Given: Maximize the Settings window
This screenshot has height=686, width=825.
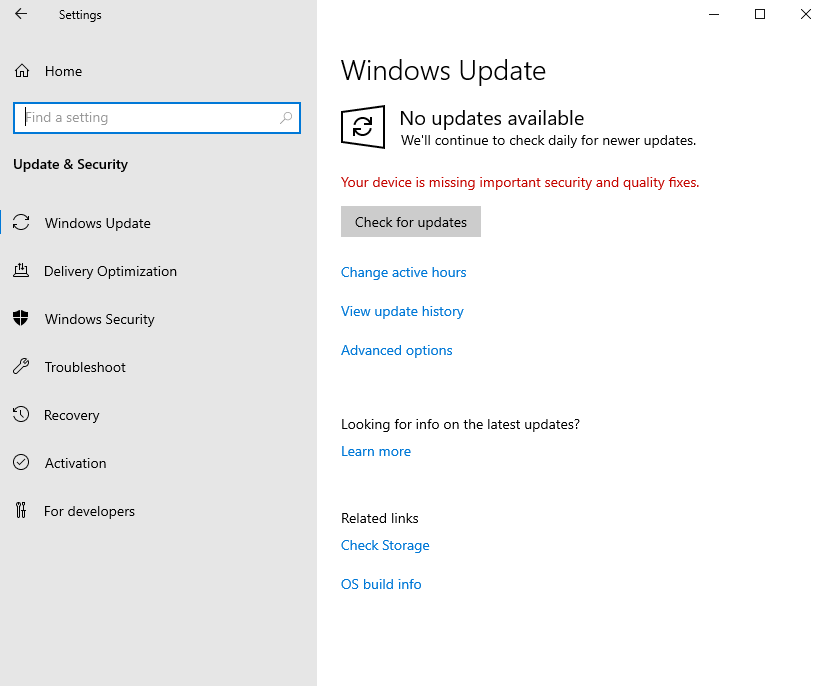Looking at the screenshot, I should (x=760, y=14).
